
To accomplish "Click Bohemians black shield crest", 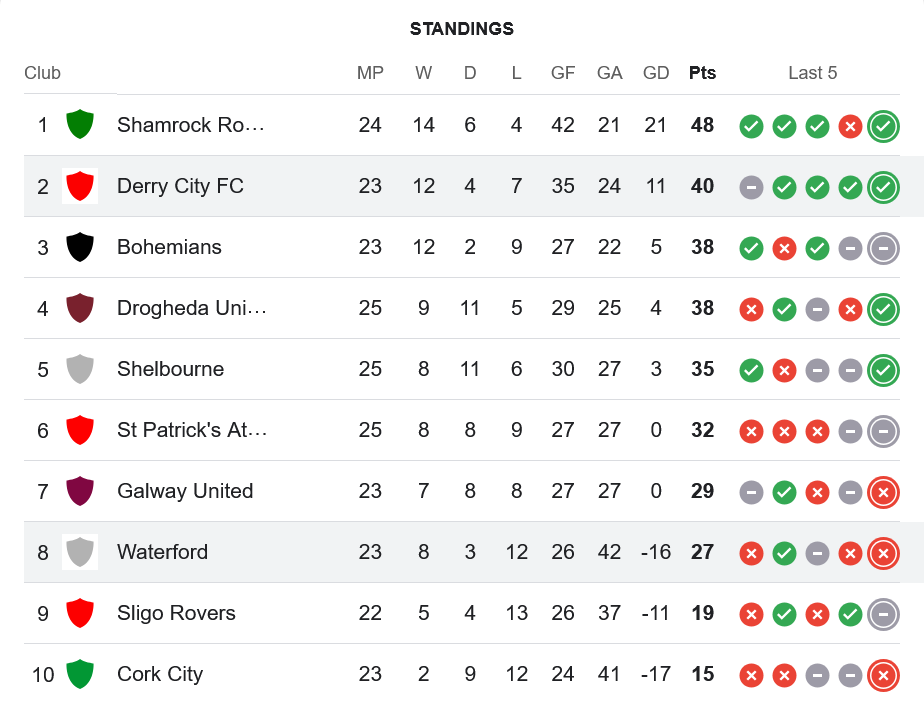I will pos(80,247).
